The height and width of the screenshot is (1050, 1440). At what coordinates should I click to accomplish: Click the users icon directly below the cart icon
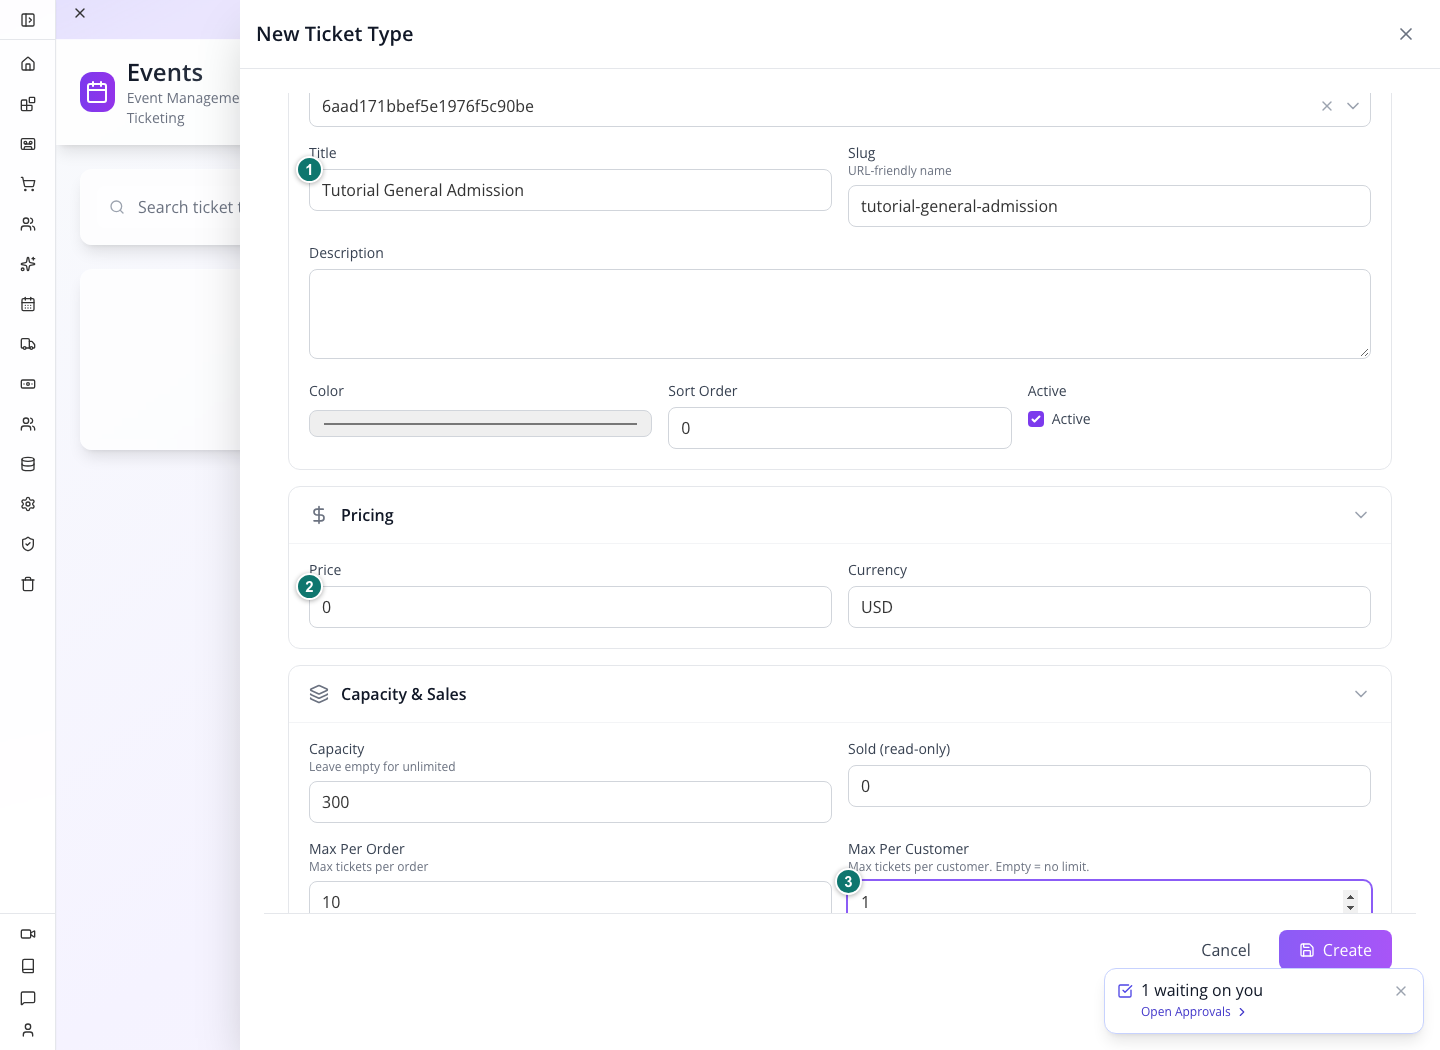28,224
